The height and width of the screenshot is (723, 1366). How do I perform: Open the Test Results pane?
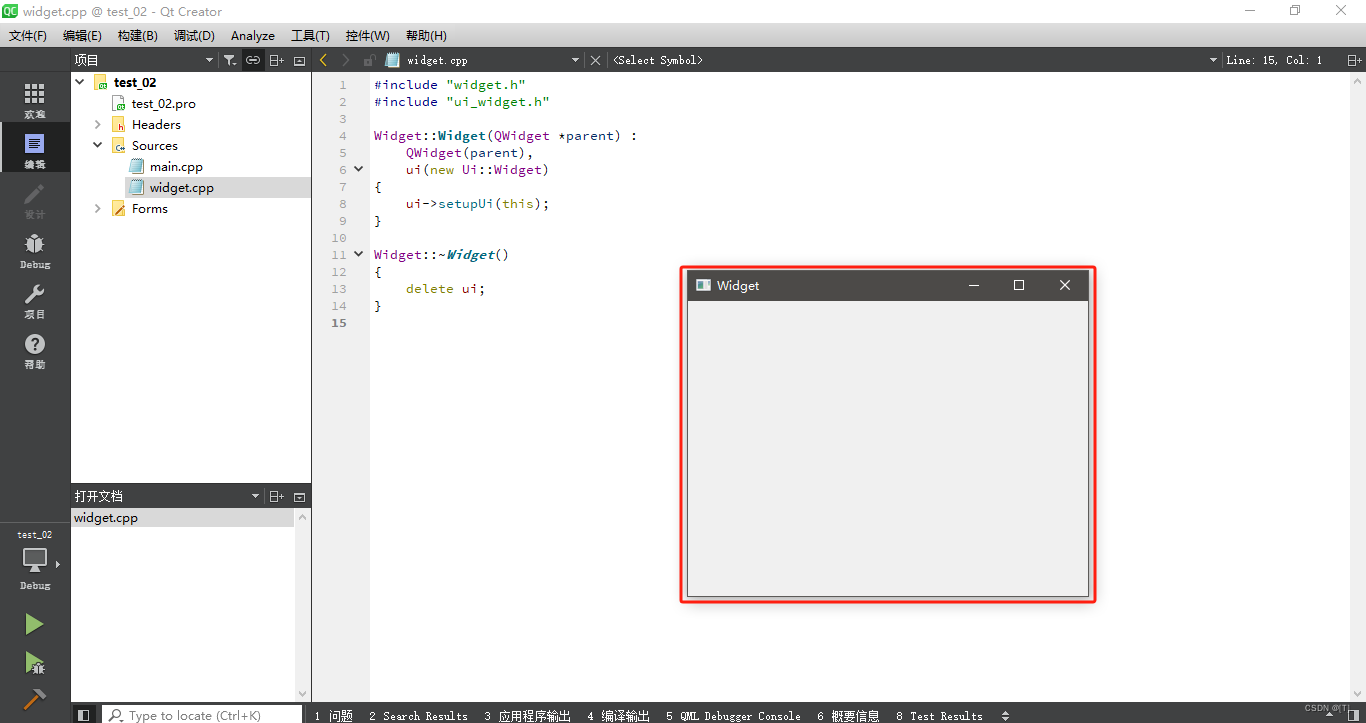click(x=939, y=715)
